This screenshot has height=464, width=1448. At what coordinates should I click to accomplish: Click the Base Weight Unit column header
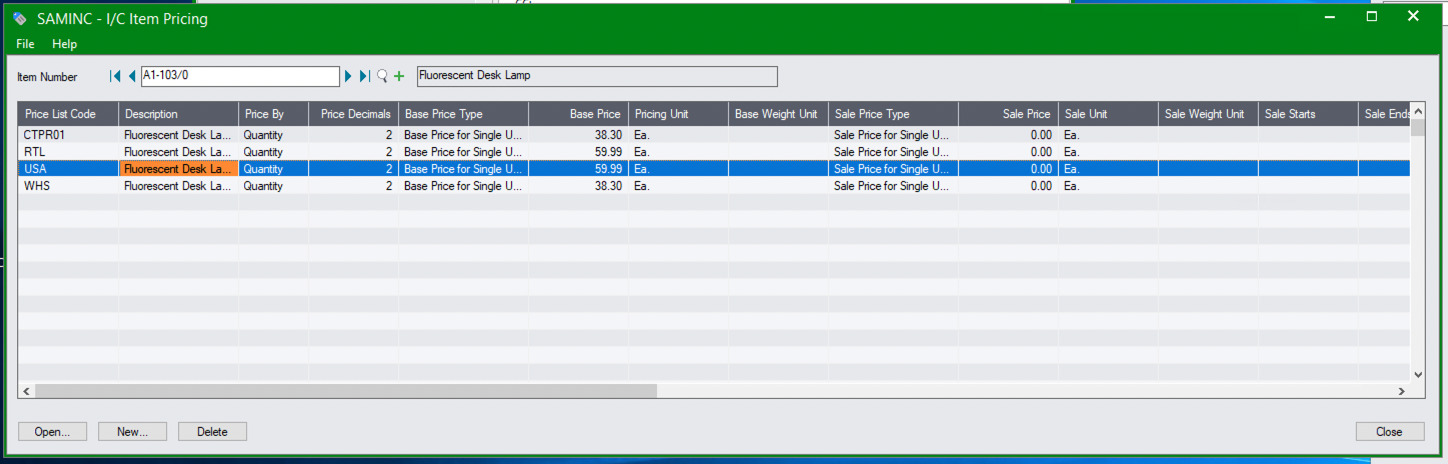pyautogui.click(x=778, y=114)
